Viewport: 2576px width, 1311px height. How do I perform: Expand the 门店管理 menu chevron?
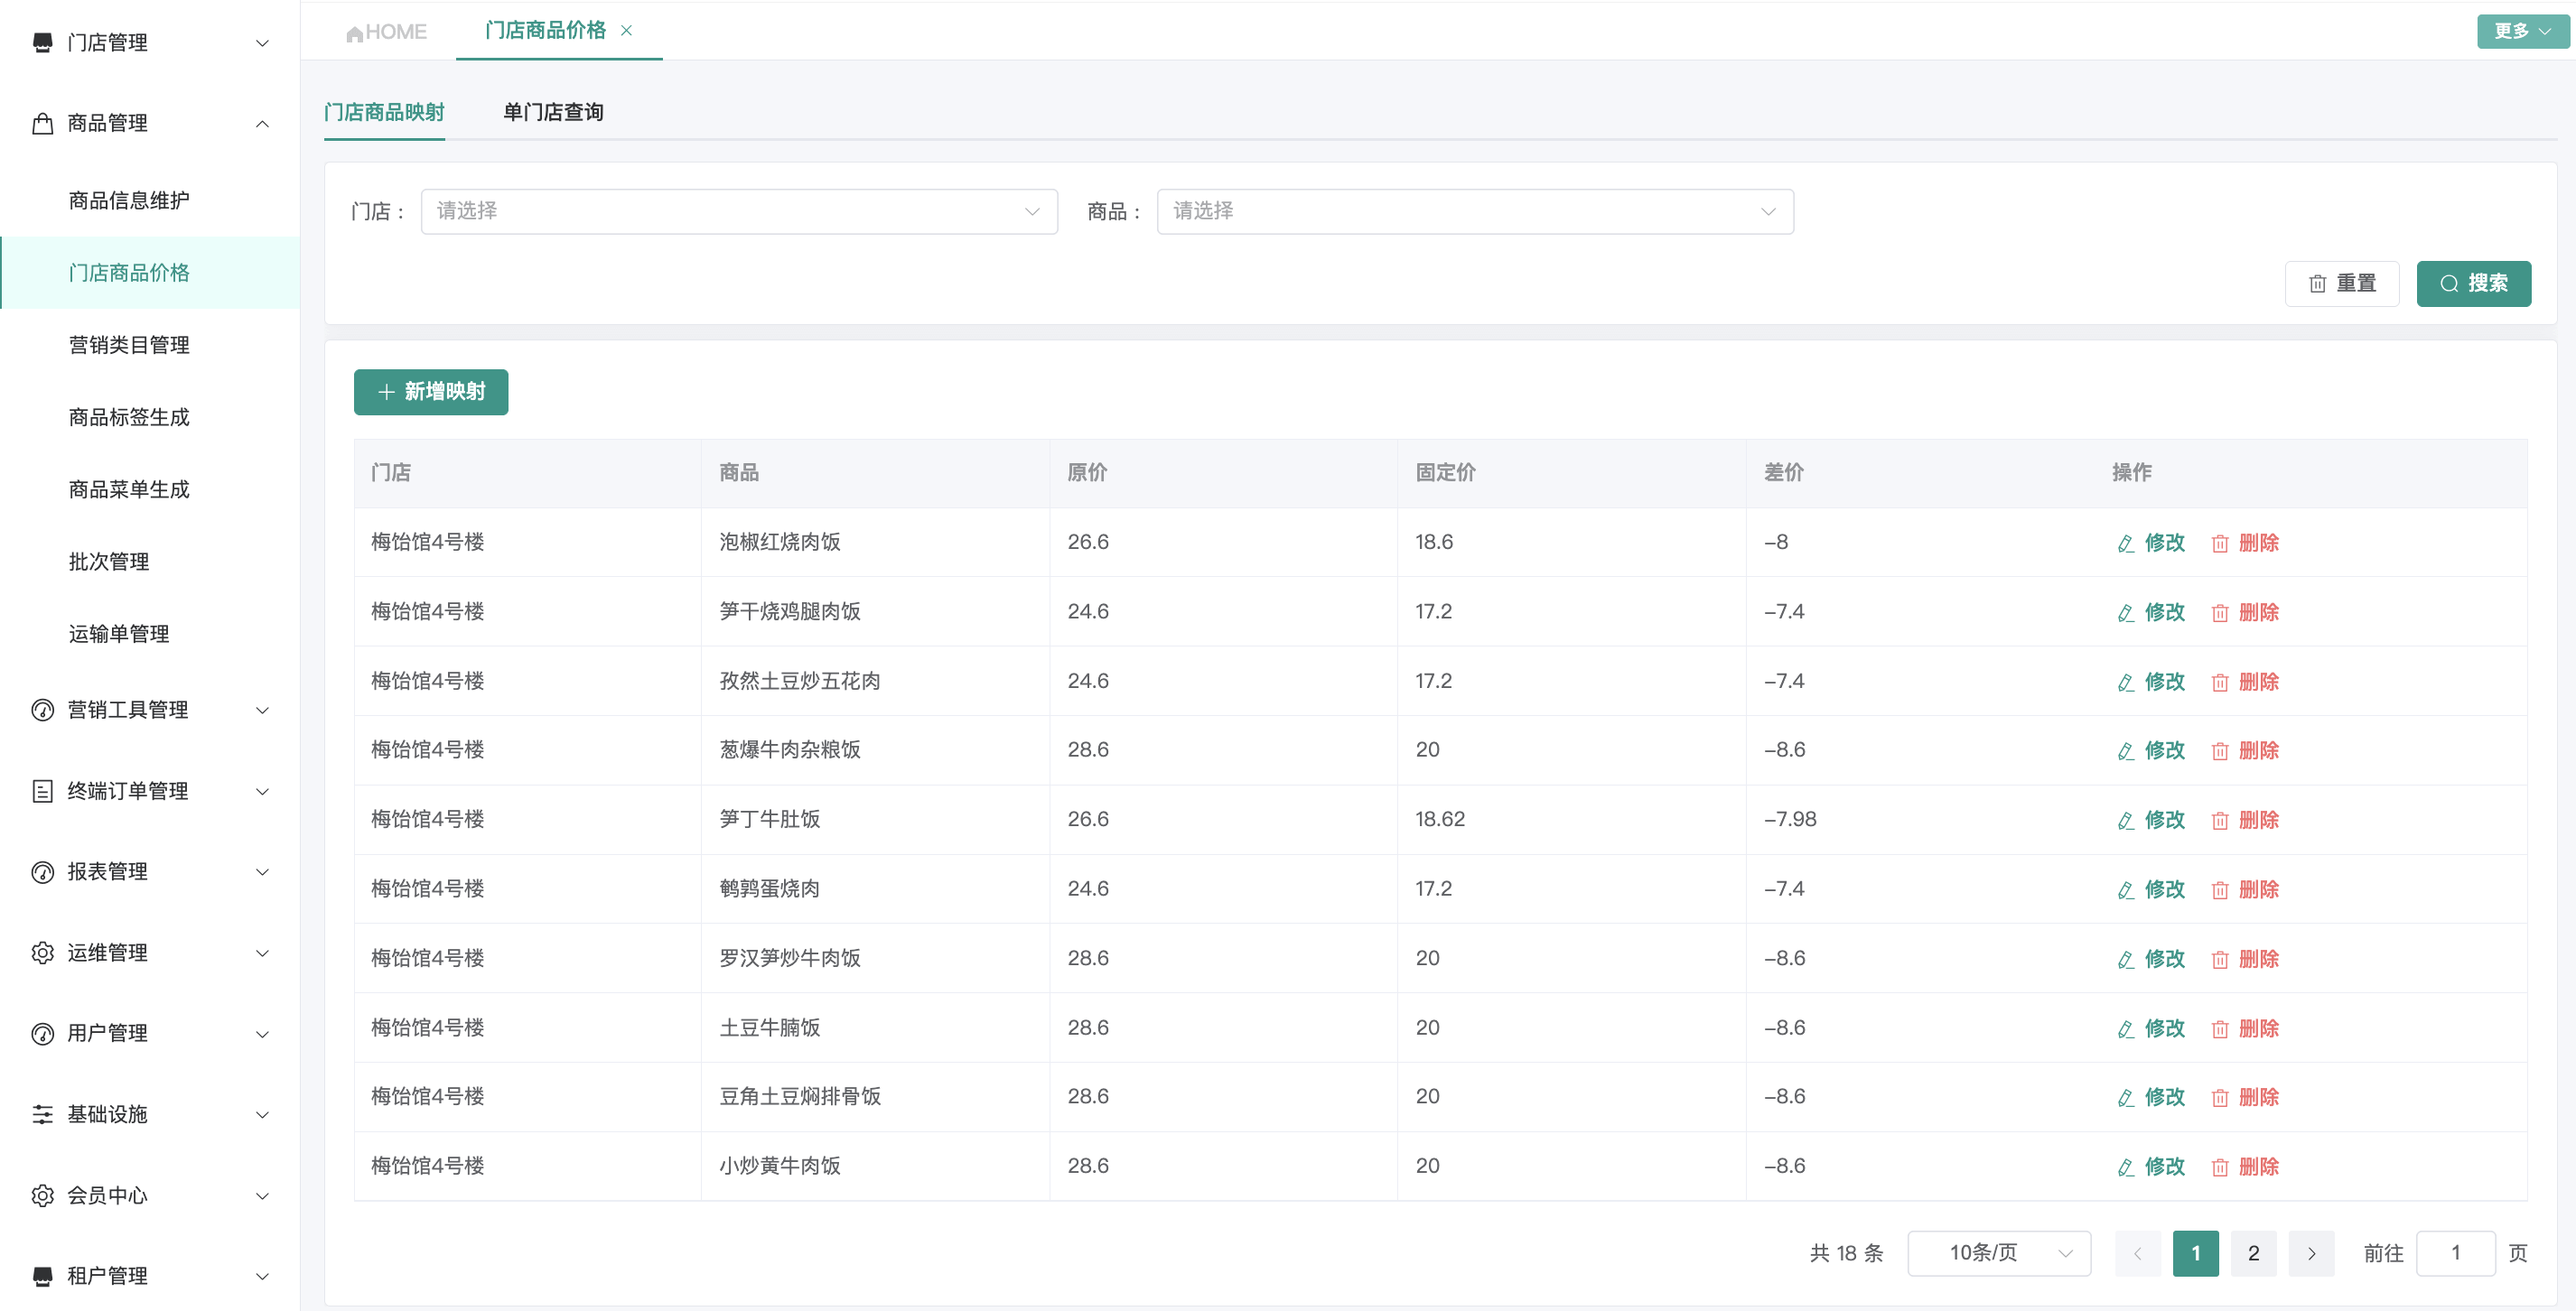click(x=263, y=43)
